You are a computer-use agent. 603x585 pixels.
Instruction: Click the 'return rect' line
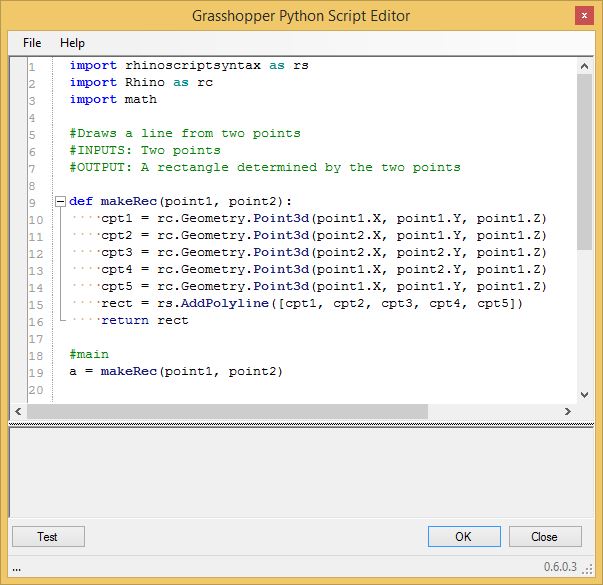145,320
